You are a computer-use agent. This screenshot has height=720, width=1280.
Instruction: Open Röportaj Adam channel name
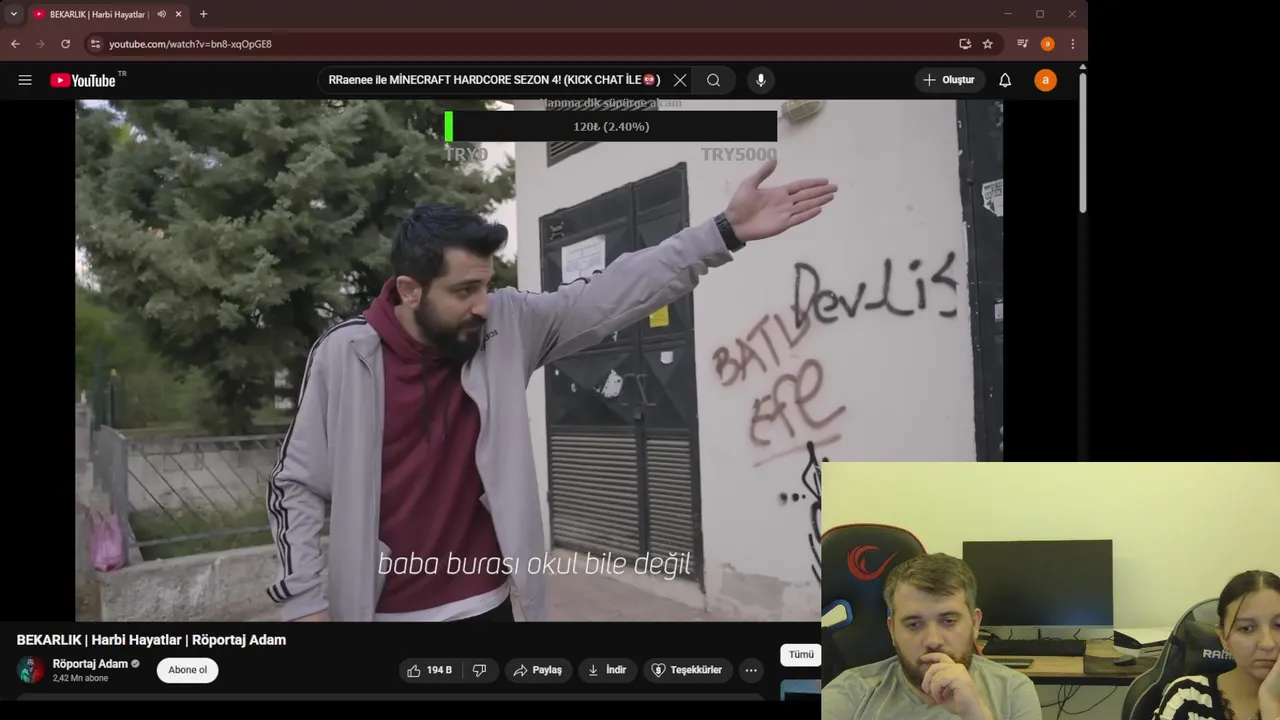90,664
